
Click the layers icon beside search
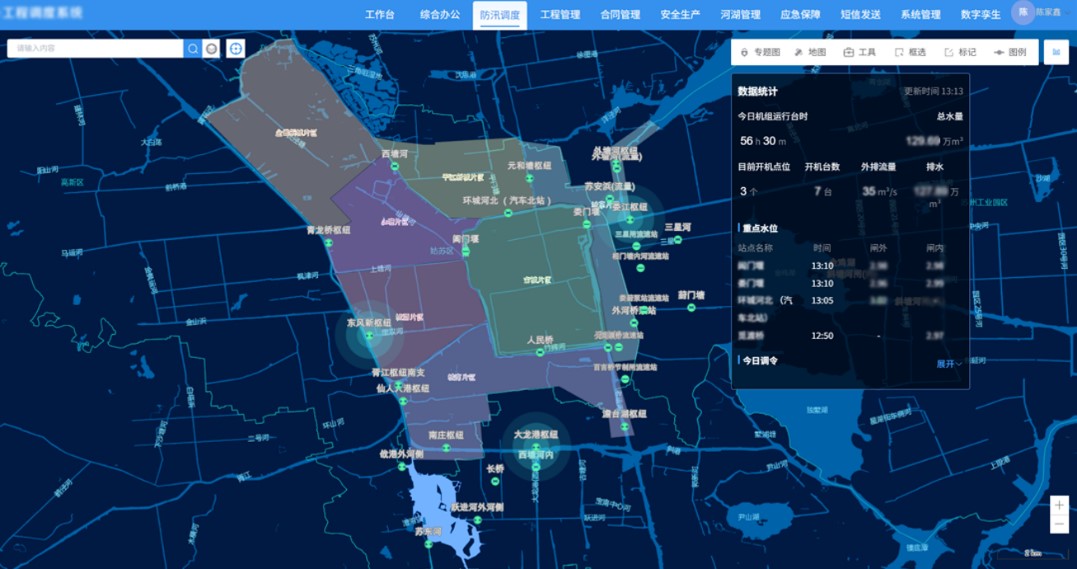(x=211, y=48)
